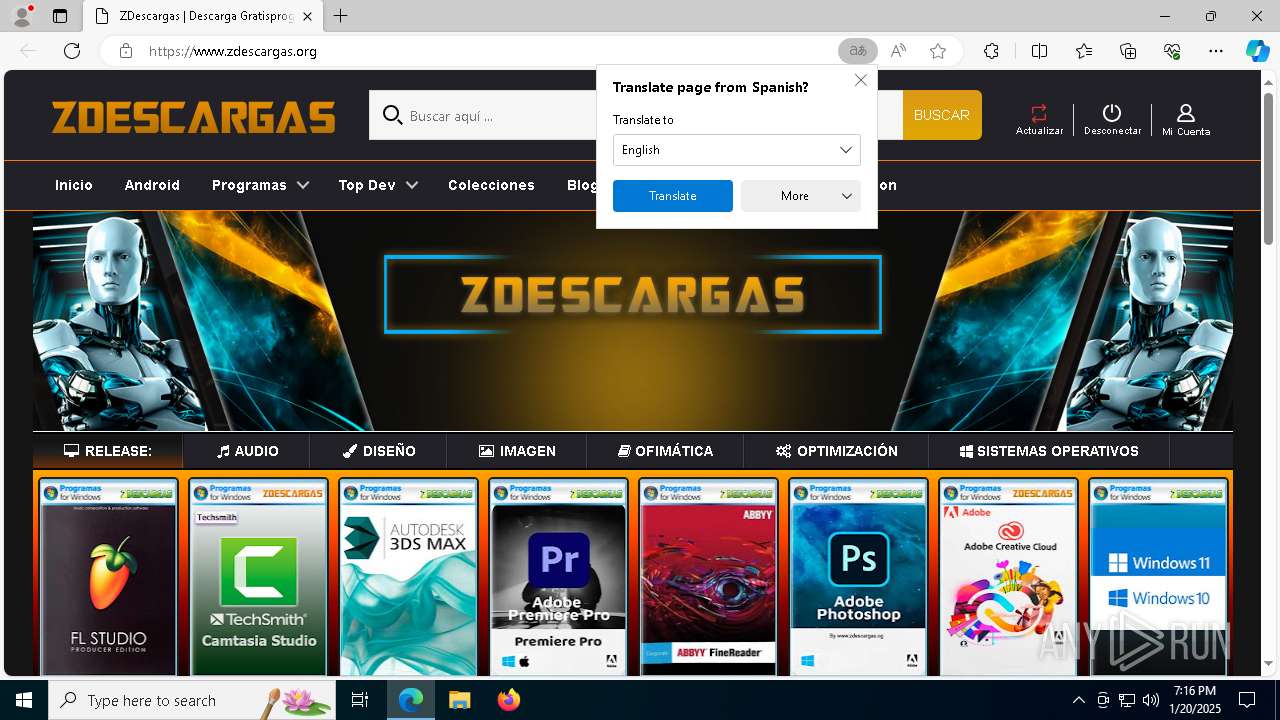Close the translate popup
Image resolution: width=1280 pixels, height=720 pixels.
point(860,80)
